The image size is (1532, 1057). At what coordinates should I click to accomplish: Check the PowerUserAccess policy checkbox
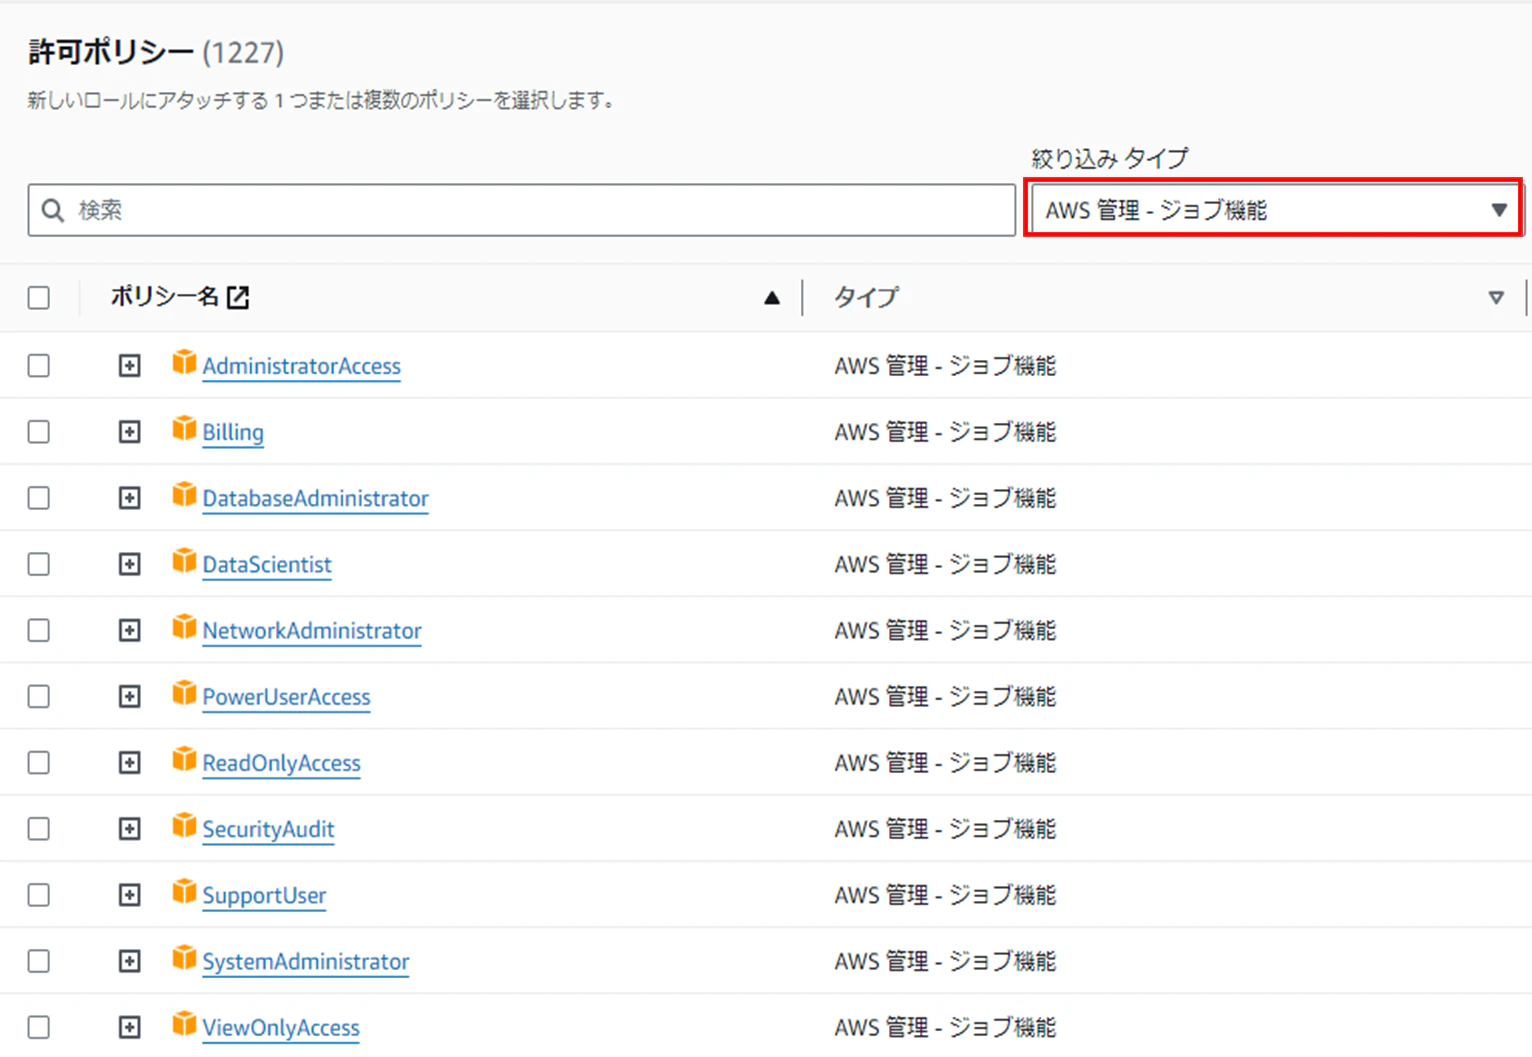(39, 696)
